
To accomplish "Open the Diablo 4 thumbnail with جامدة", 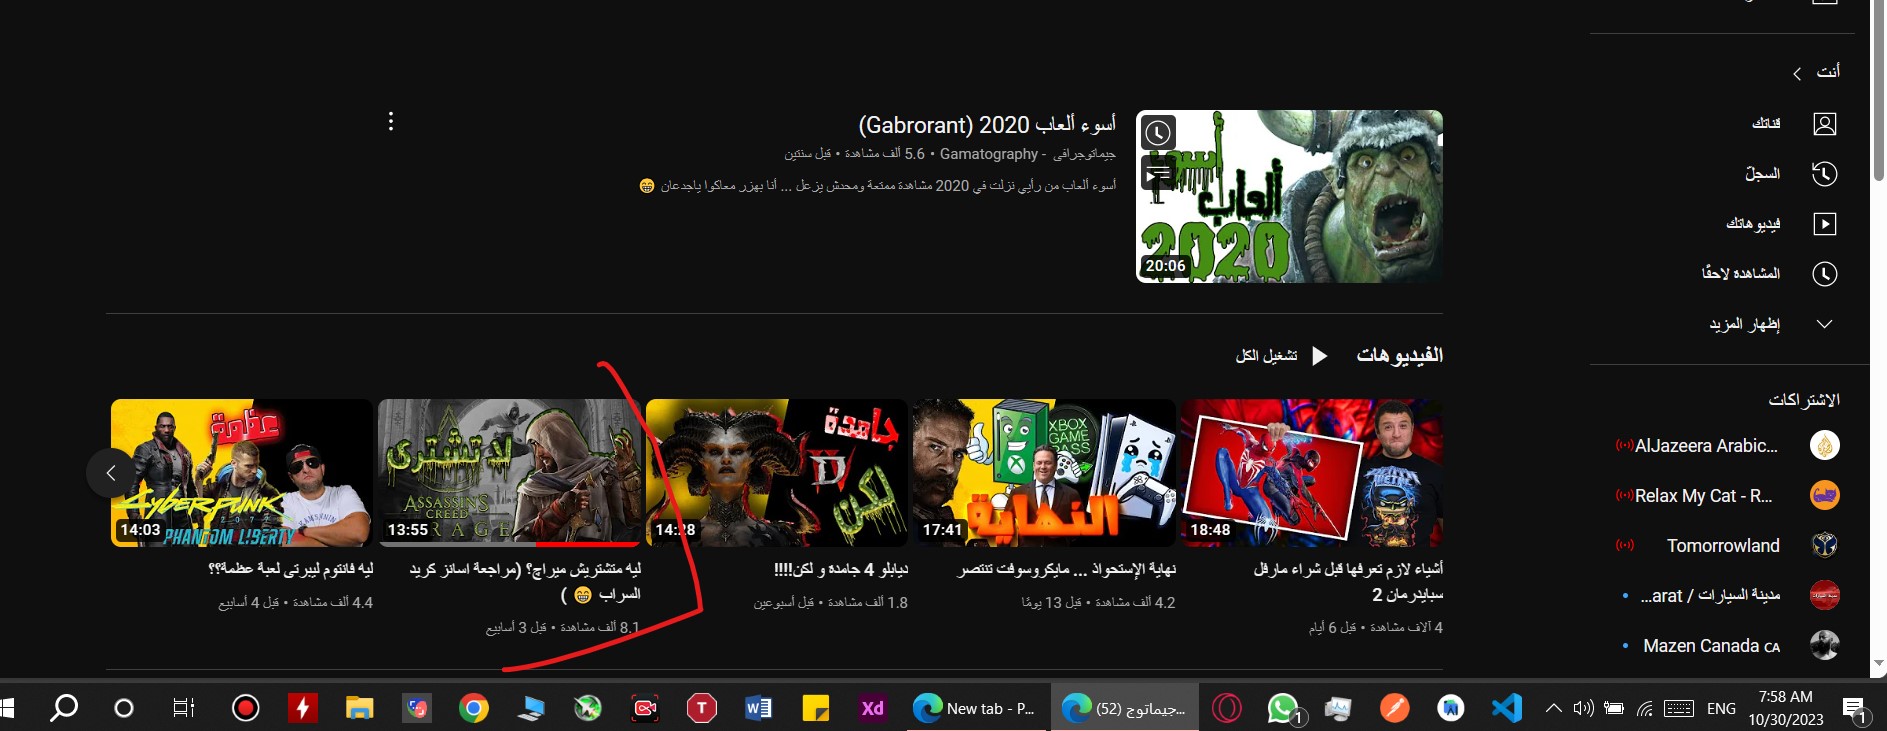I will (777, 473).
